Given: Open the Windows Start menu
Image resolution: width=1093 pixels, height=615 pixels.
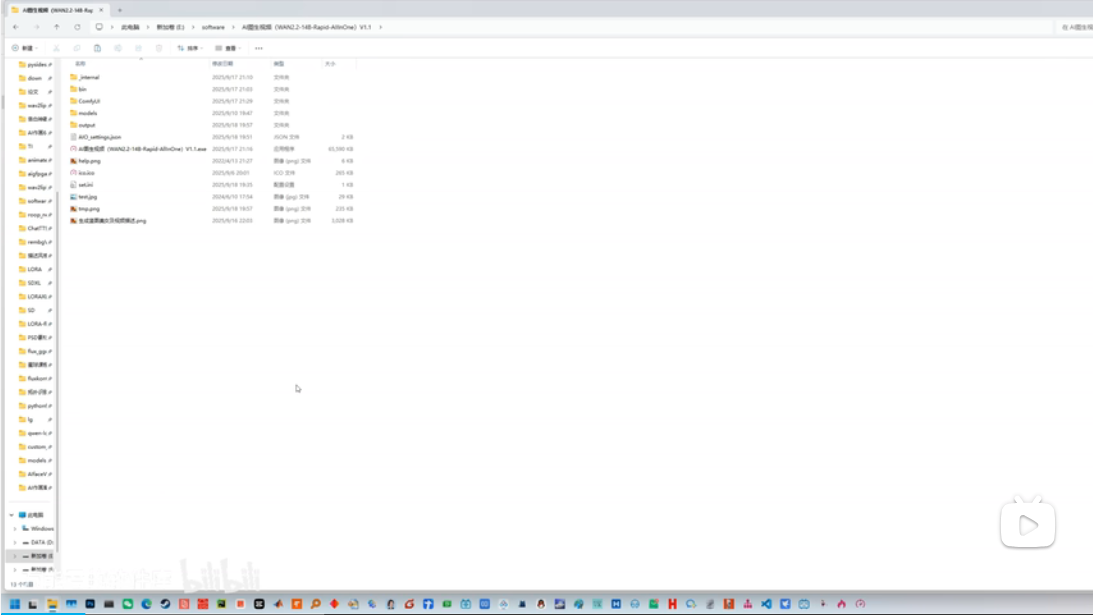Looking at the screenshot, I should 15,604.
